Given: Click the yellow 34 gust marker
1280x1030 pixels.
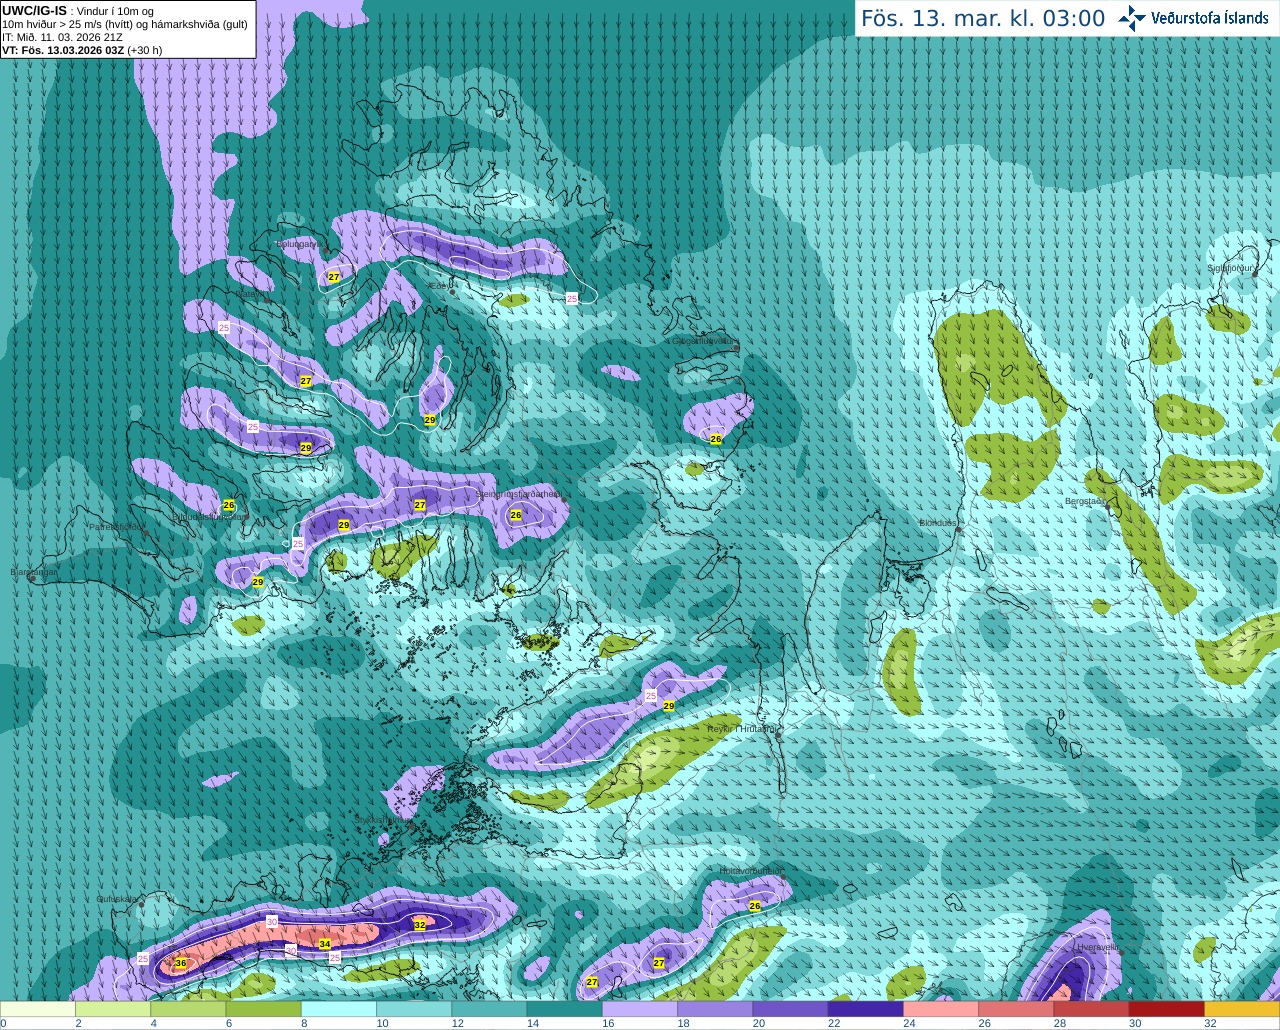Looking at the screenshot, I should click(325, 944).
